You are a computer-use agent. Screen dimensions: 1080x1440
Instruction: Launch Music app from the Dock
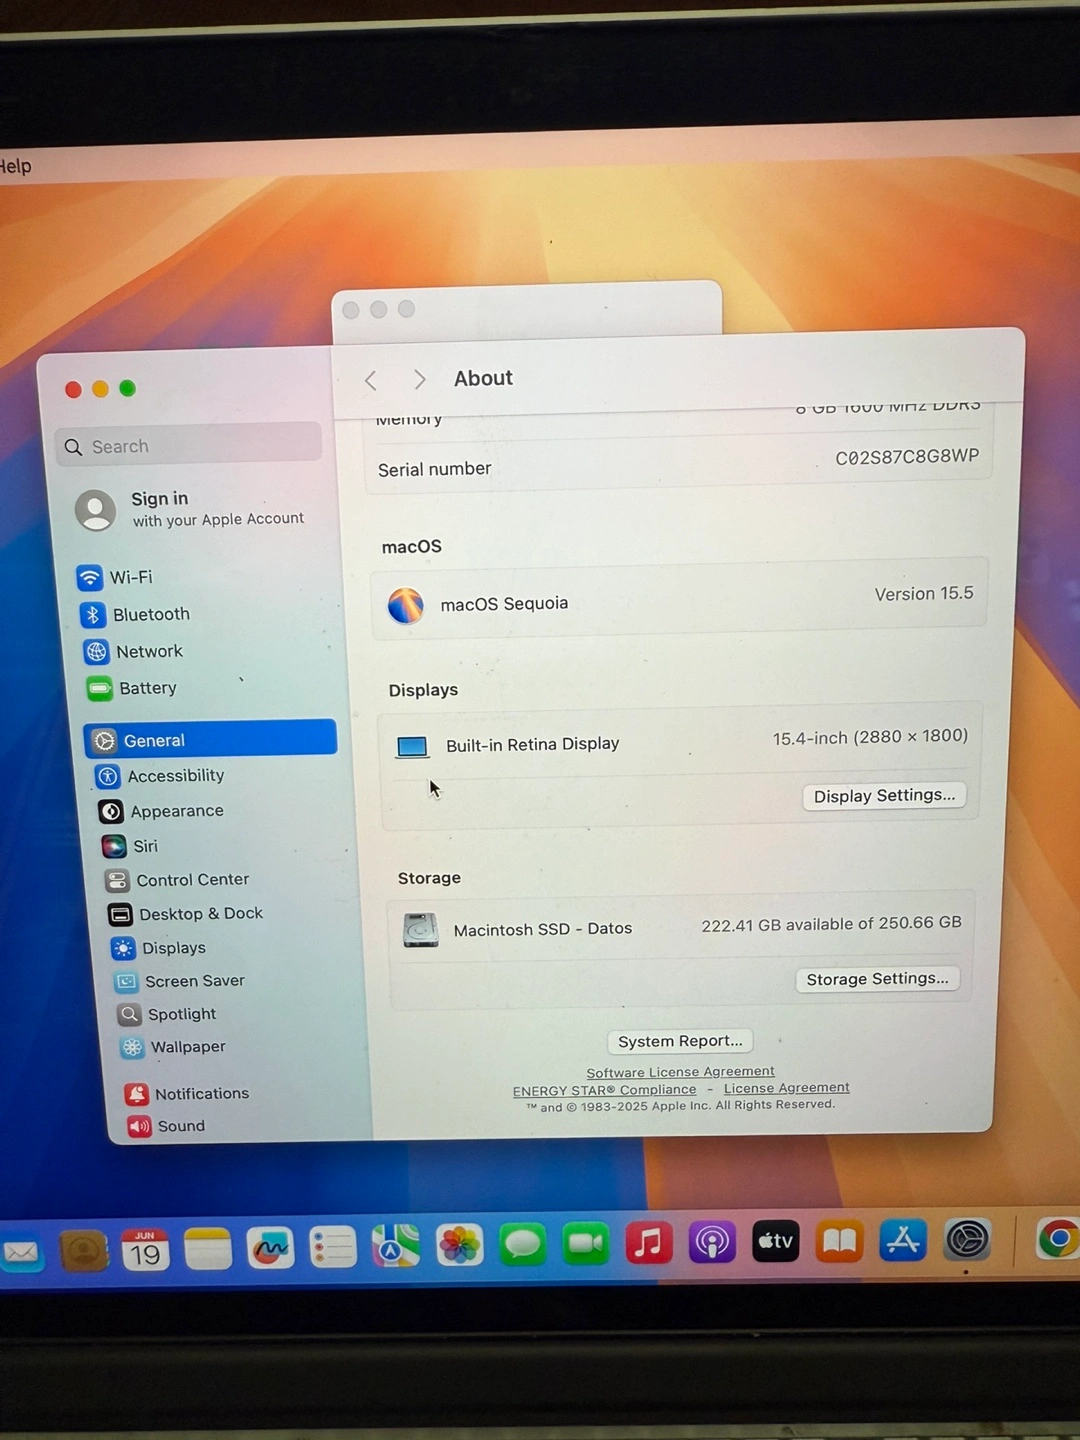(x=649, y=1243)
